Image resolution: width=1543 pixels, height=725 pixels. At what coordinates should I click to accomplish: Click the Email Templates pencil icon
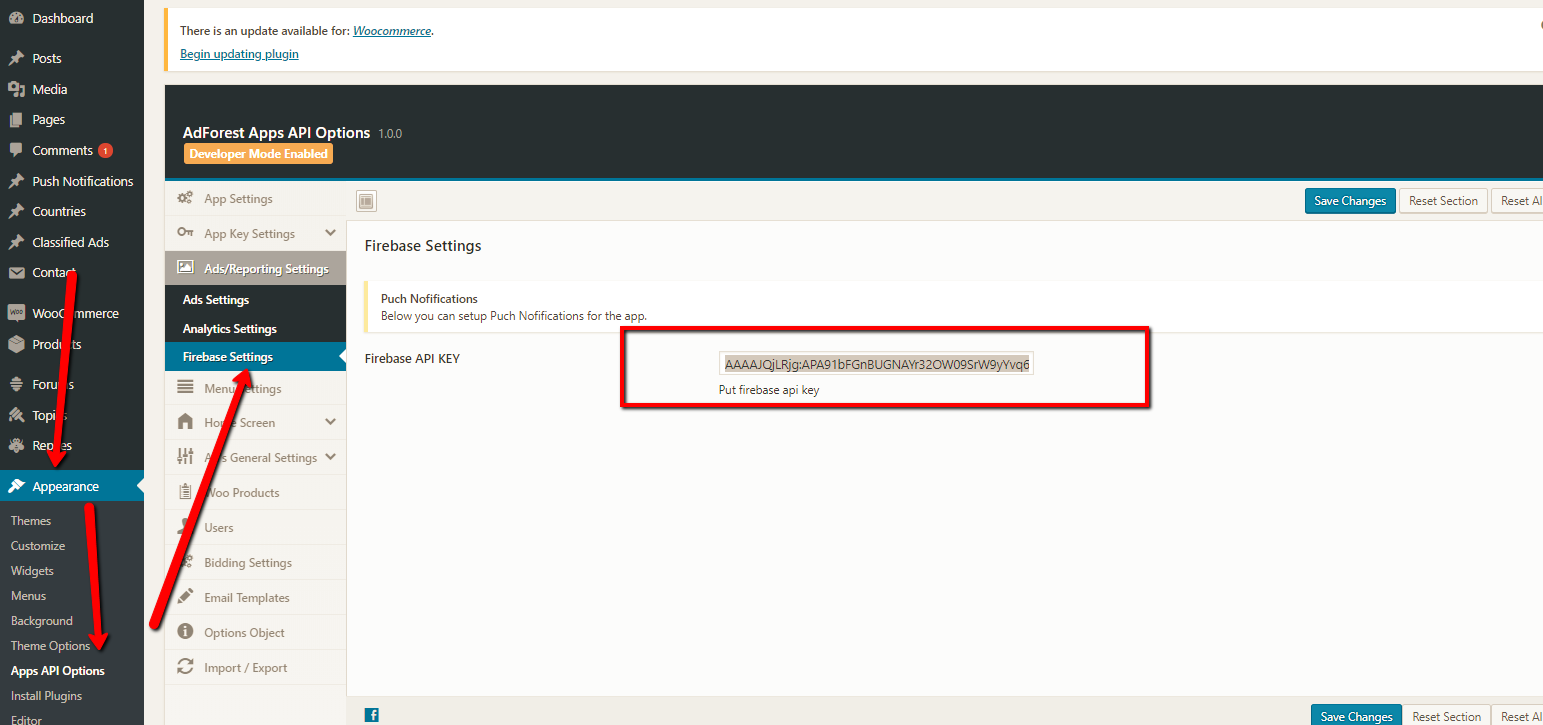tap(185, 597)
